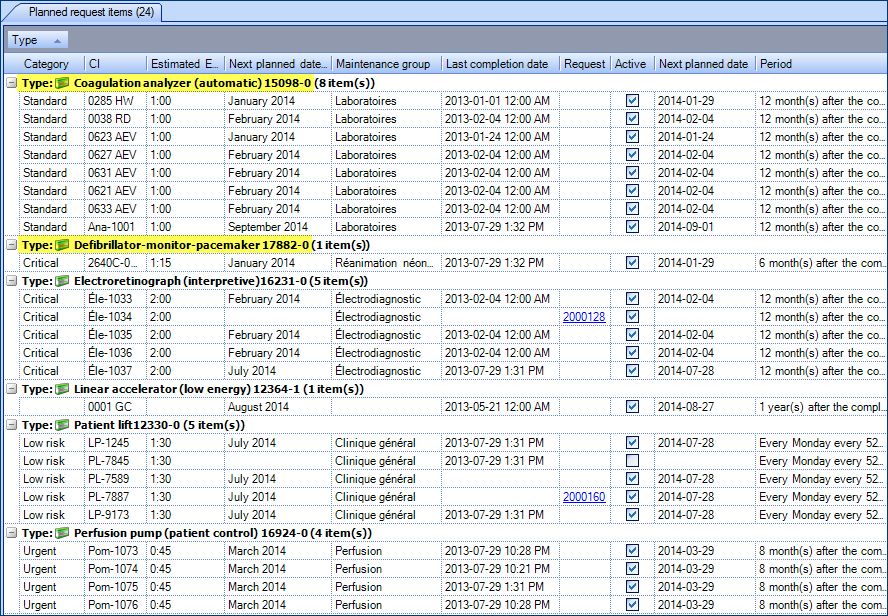Select the 0633 AEV CI cell
Viewport: 888px width, 616px height.
(x=115, y=209)
